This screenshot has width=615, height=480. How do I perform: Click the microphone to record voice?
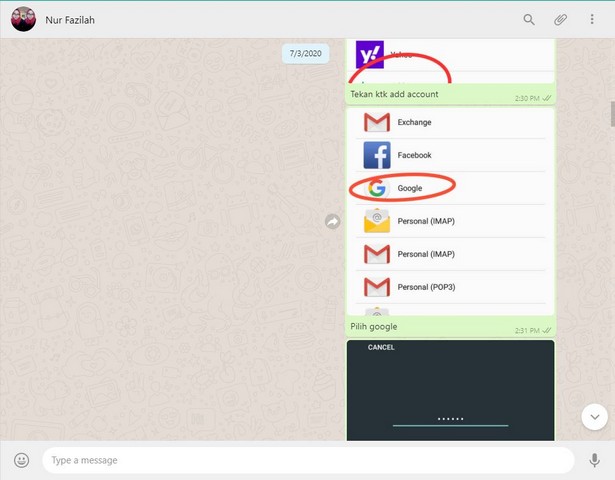595,460
